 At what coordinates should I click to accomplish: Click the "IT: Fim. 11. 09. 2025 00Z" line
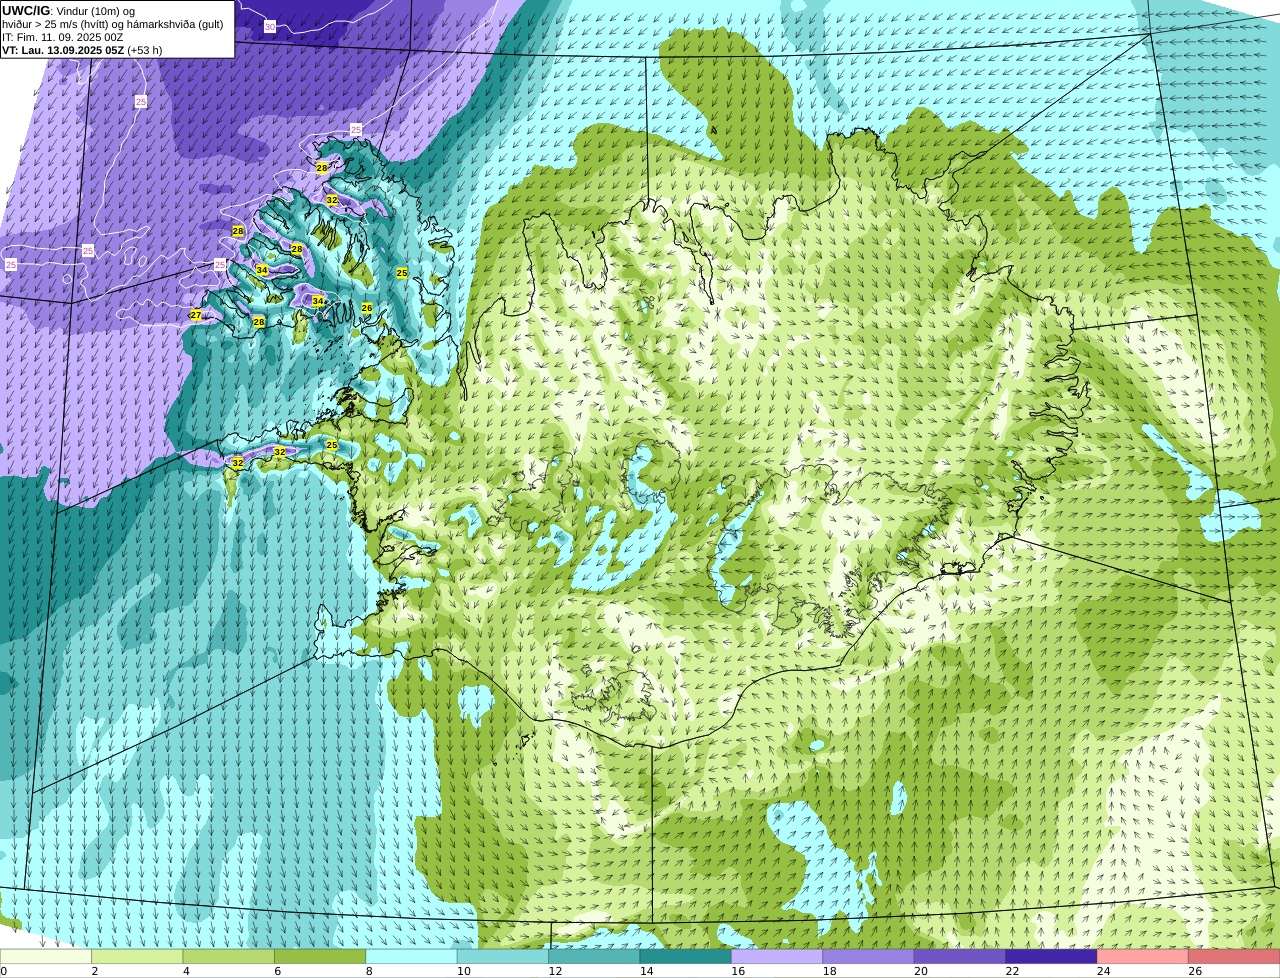(63, 37)
